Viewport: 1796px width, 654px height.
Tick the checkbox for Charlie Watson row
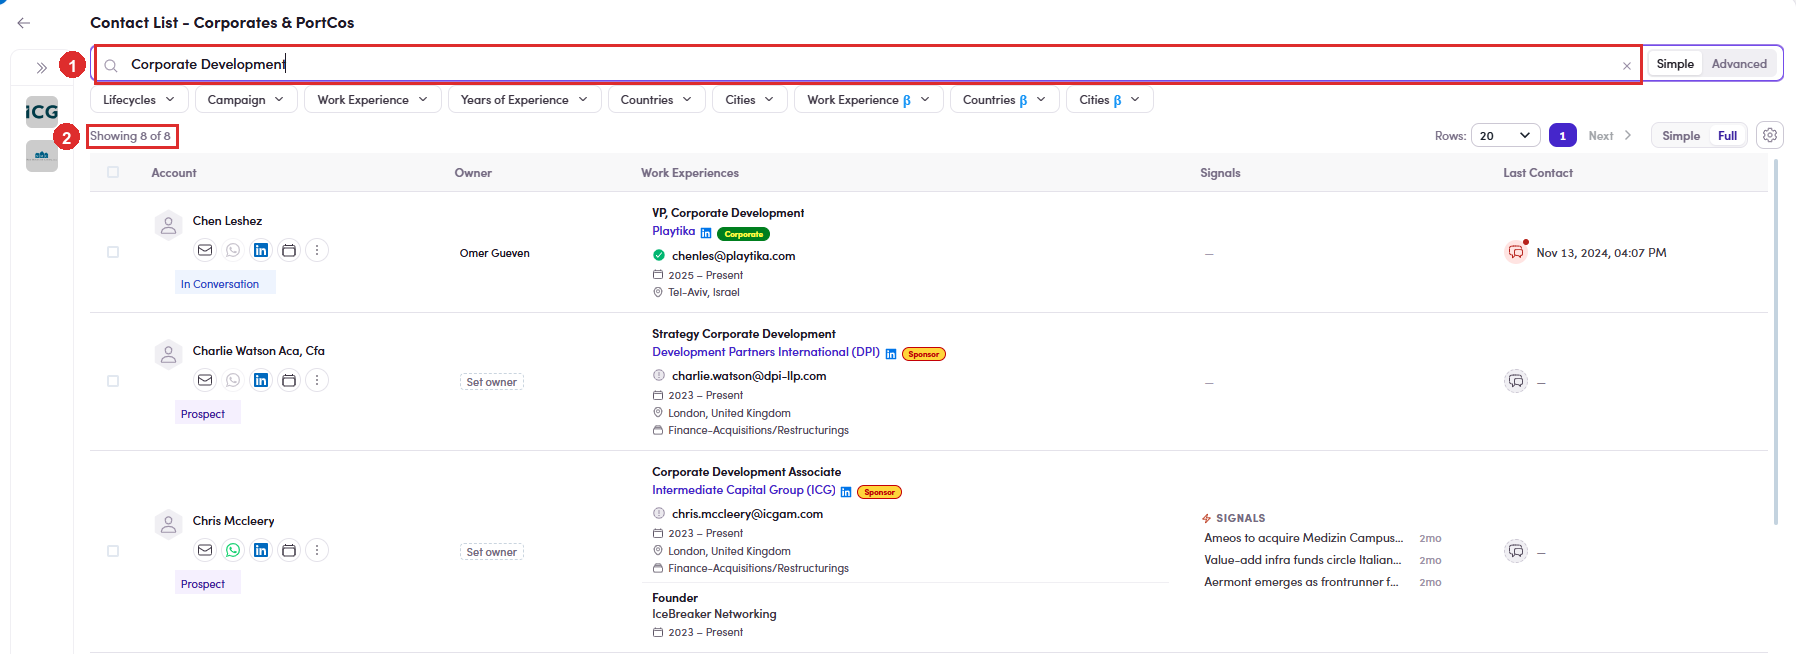(x=113, y=381)
